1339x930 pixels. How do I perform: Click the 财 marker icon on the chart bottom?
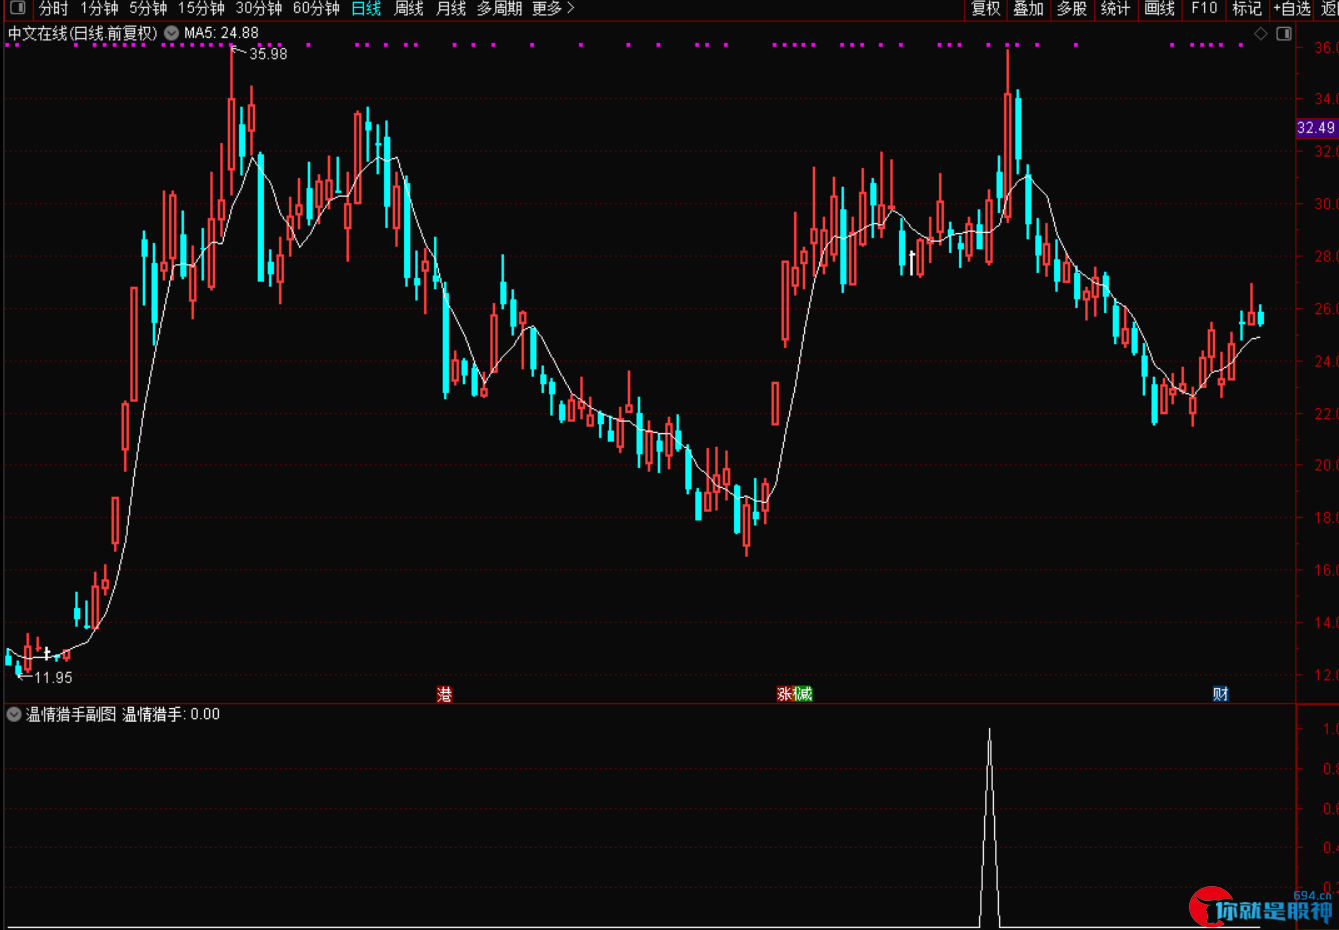pos(1220,694)
